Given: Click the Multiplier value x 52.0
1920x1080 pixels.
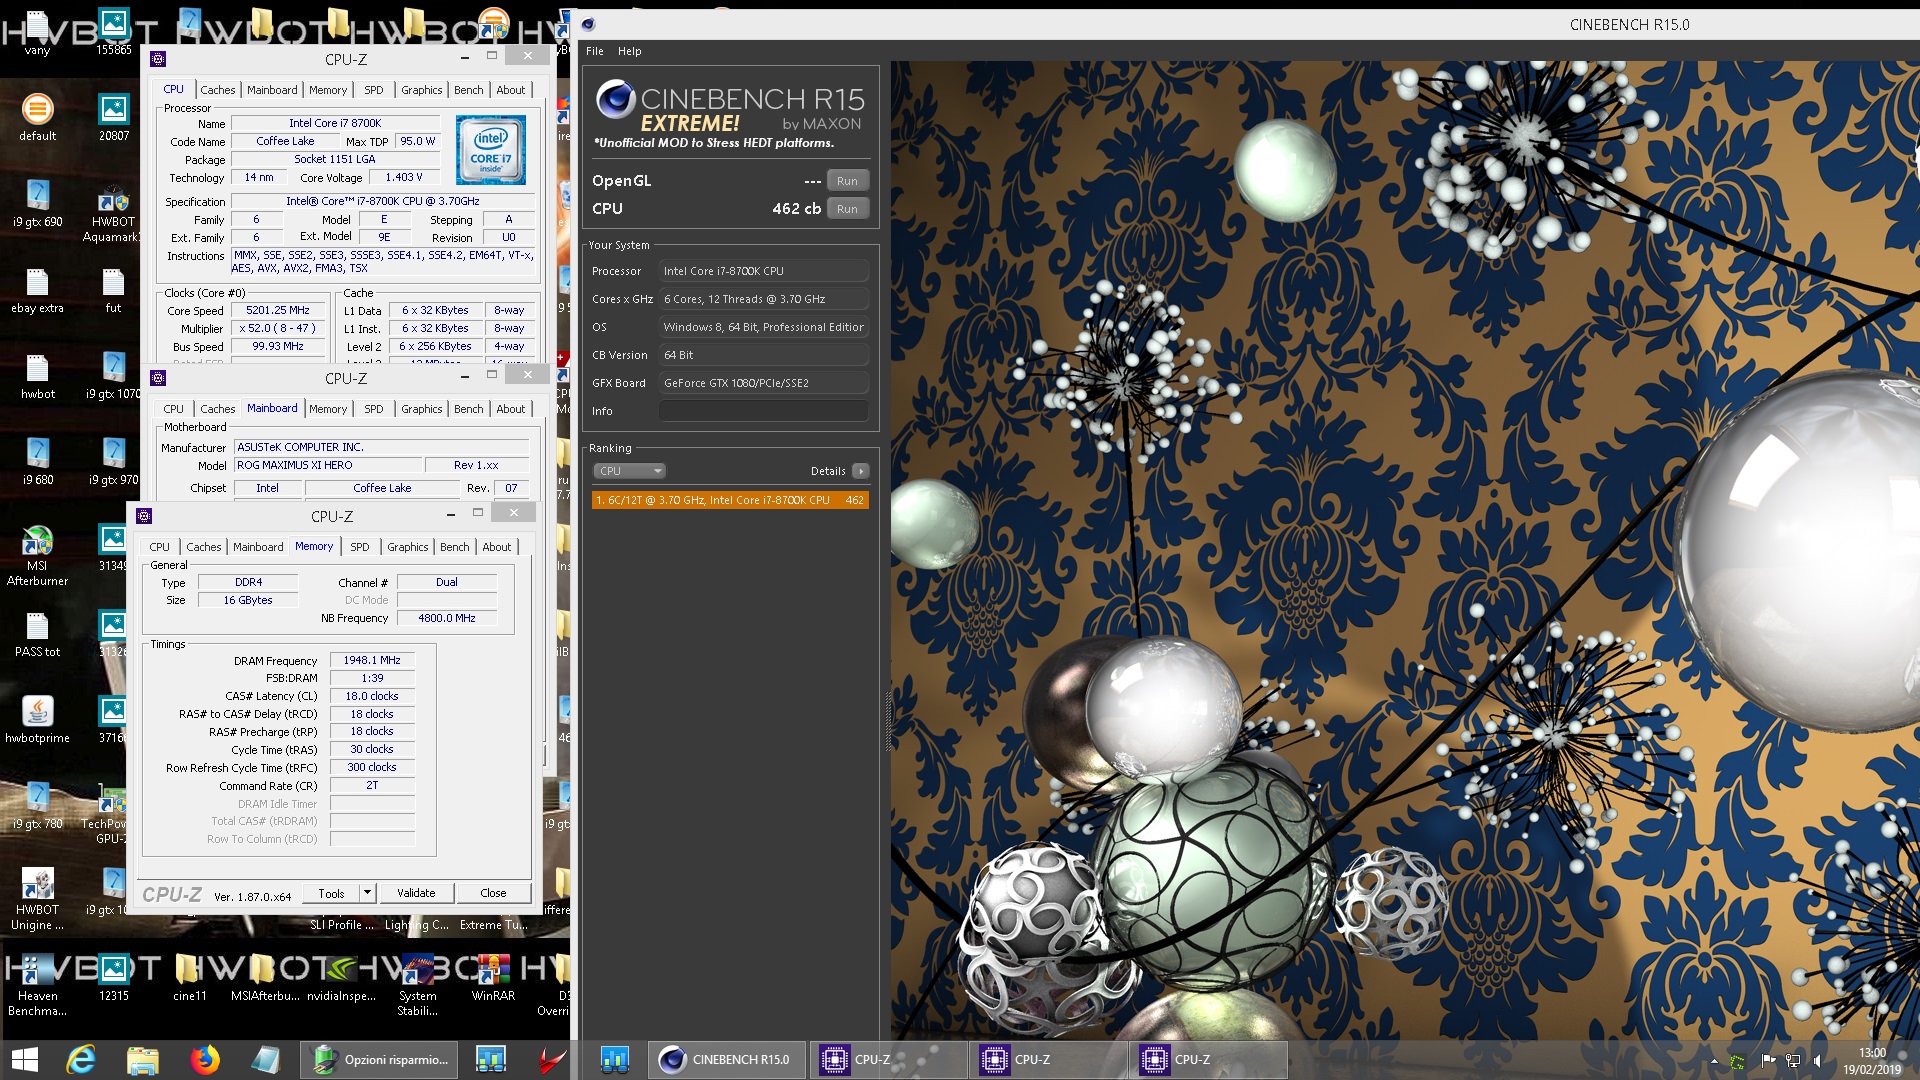Looking at the screenshot, I should [278, 329].
